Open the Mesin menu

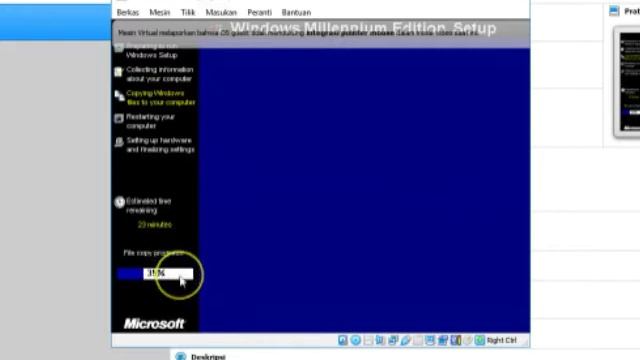click(160, 13)
